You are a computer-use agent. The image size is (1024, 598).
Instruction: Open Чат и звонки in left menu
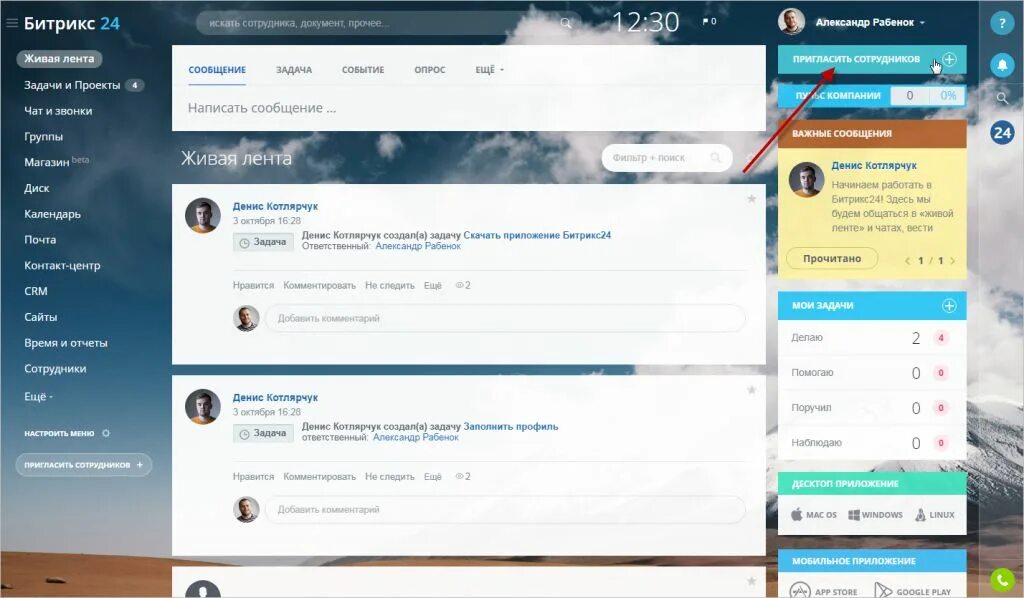pyautogui.click(x=58, y=111)
